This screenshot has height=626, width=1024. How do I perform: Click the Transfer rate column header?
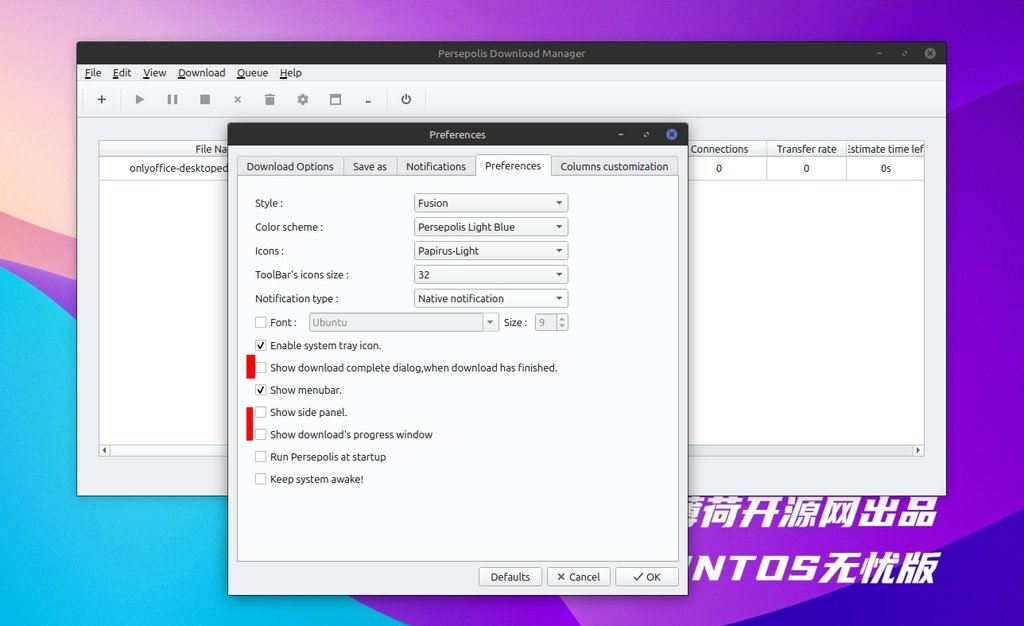tap(807, 149)
